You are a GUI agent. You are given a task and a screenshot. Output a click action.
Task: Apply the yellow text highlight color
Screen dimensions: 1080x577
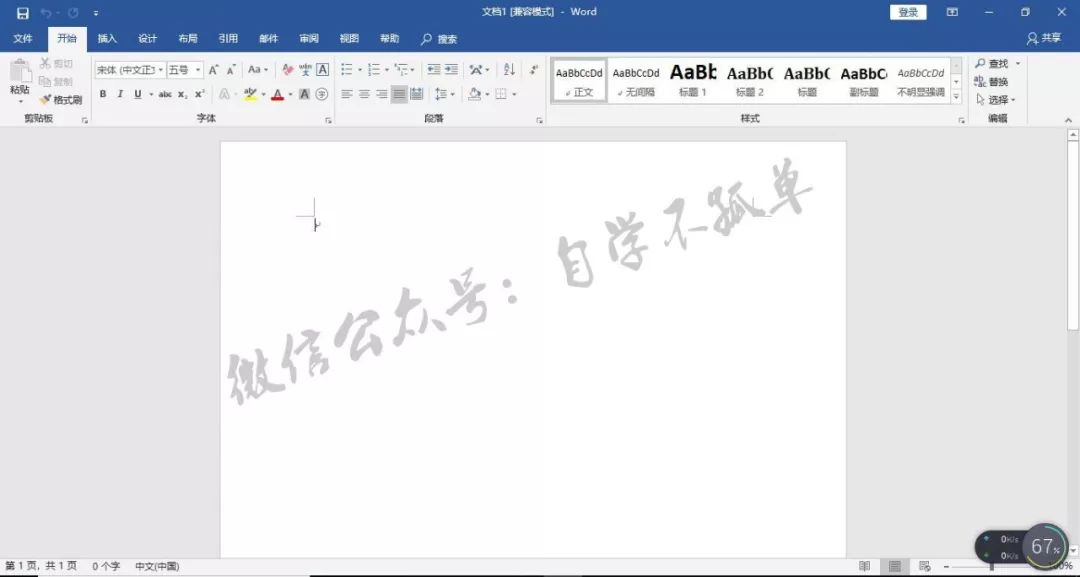point(250,94)
